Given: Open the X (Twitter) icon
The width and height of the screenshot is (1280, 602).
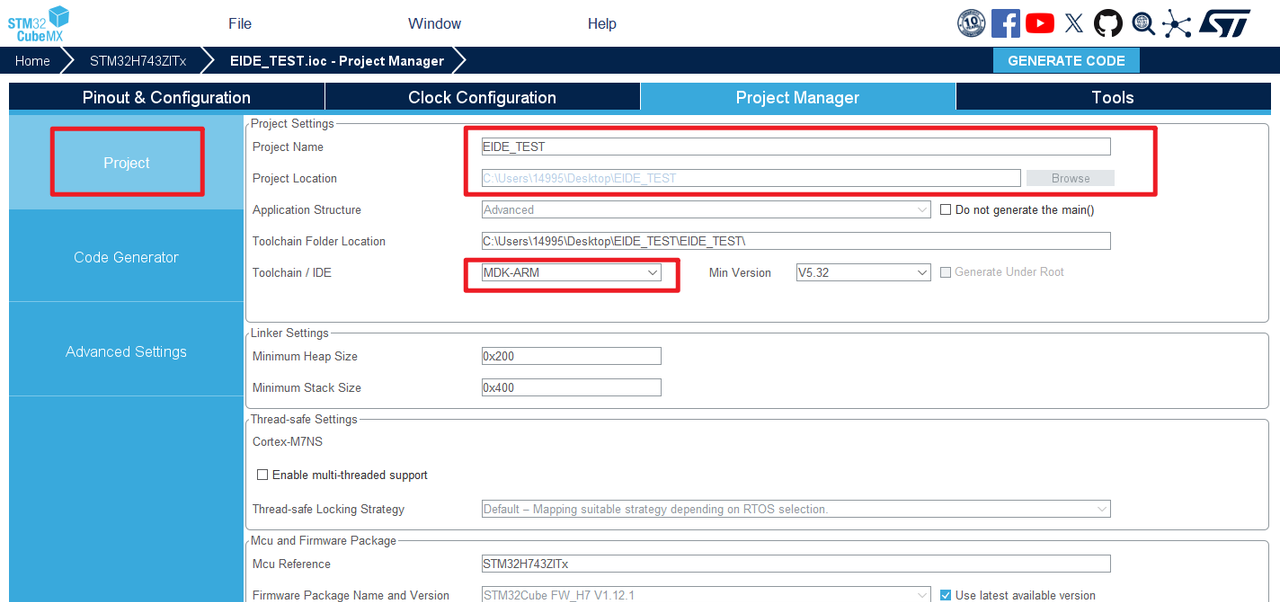Looking at the screenshot, I should 1074,23.
